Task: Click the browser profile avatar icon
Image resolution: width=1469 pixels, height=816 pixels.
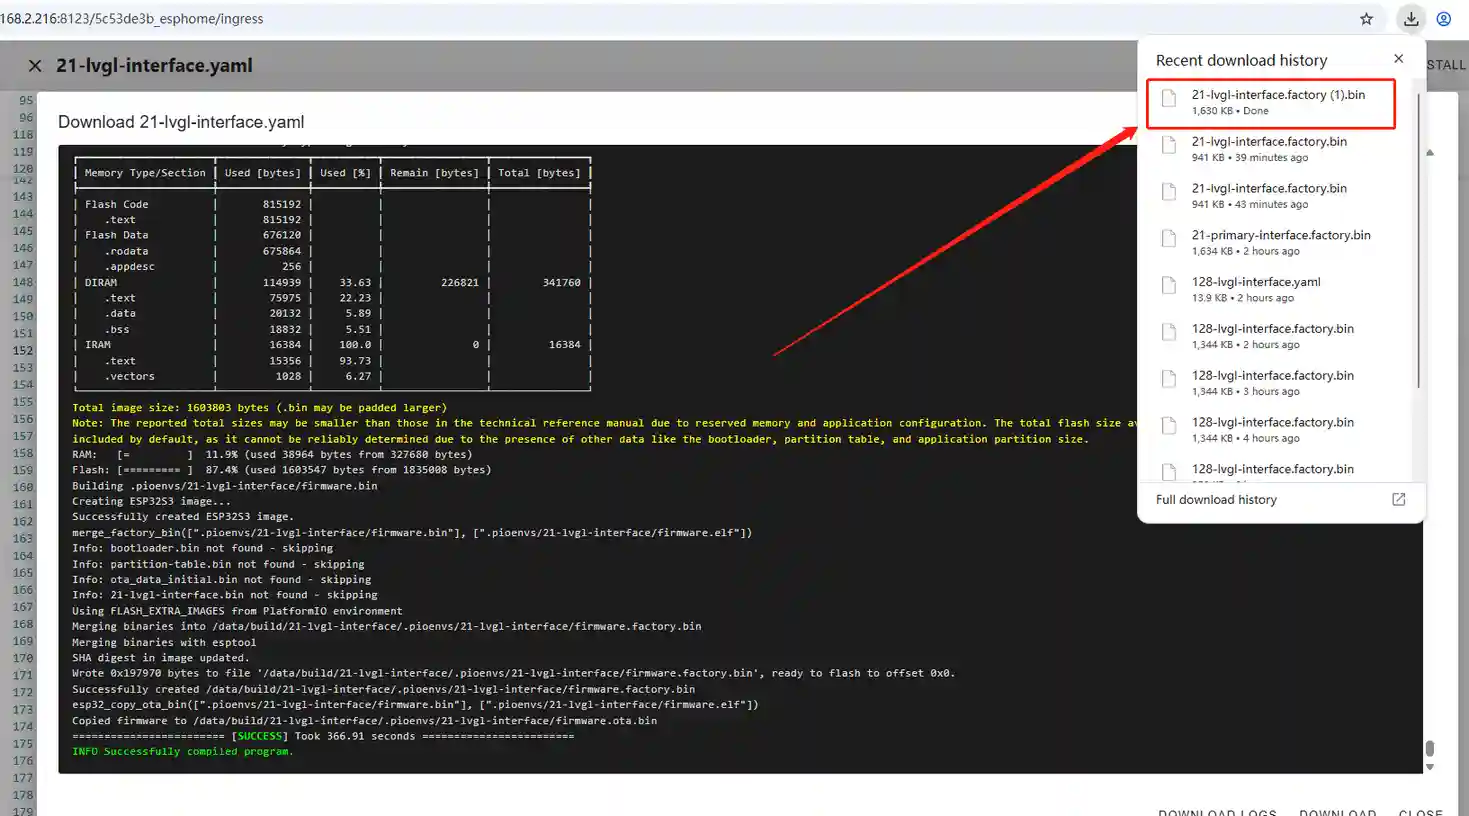Action: [x=1443, y=19]
